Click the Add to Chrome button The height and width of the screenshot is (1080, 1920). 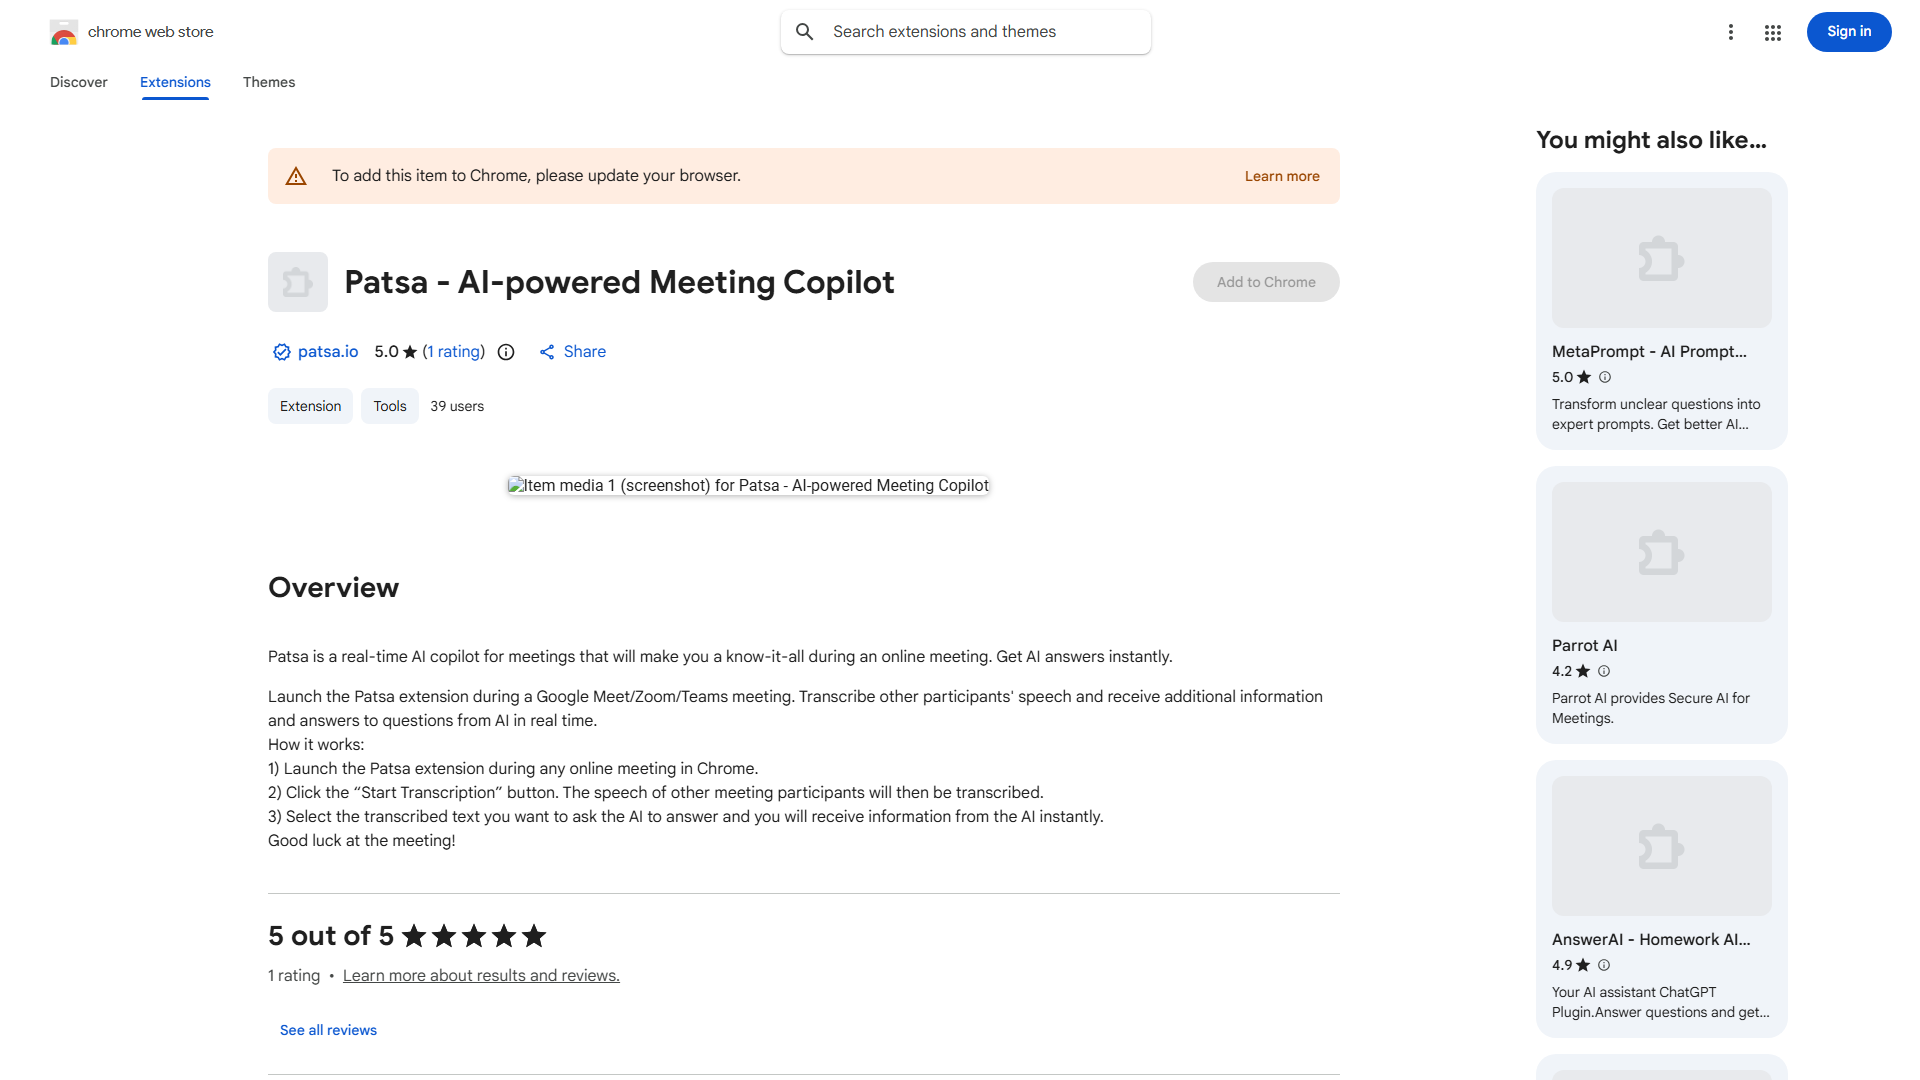click(x=1266, y=282)
